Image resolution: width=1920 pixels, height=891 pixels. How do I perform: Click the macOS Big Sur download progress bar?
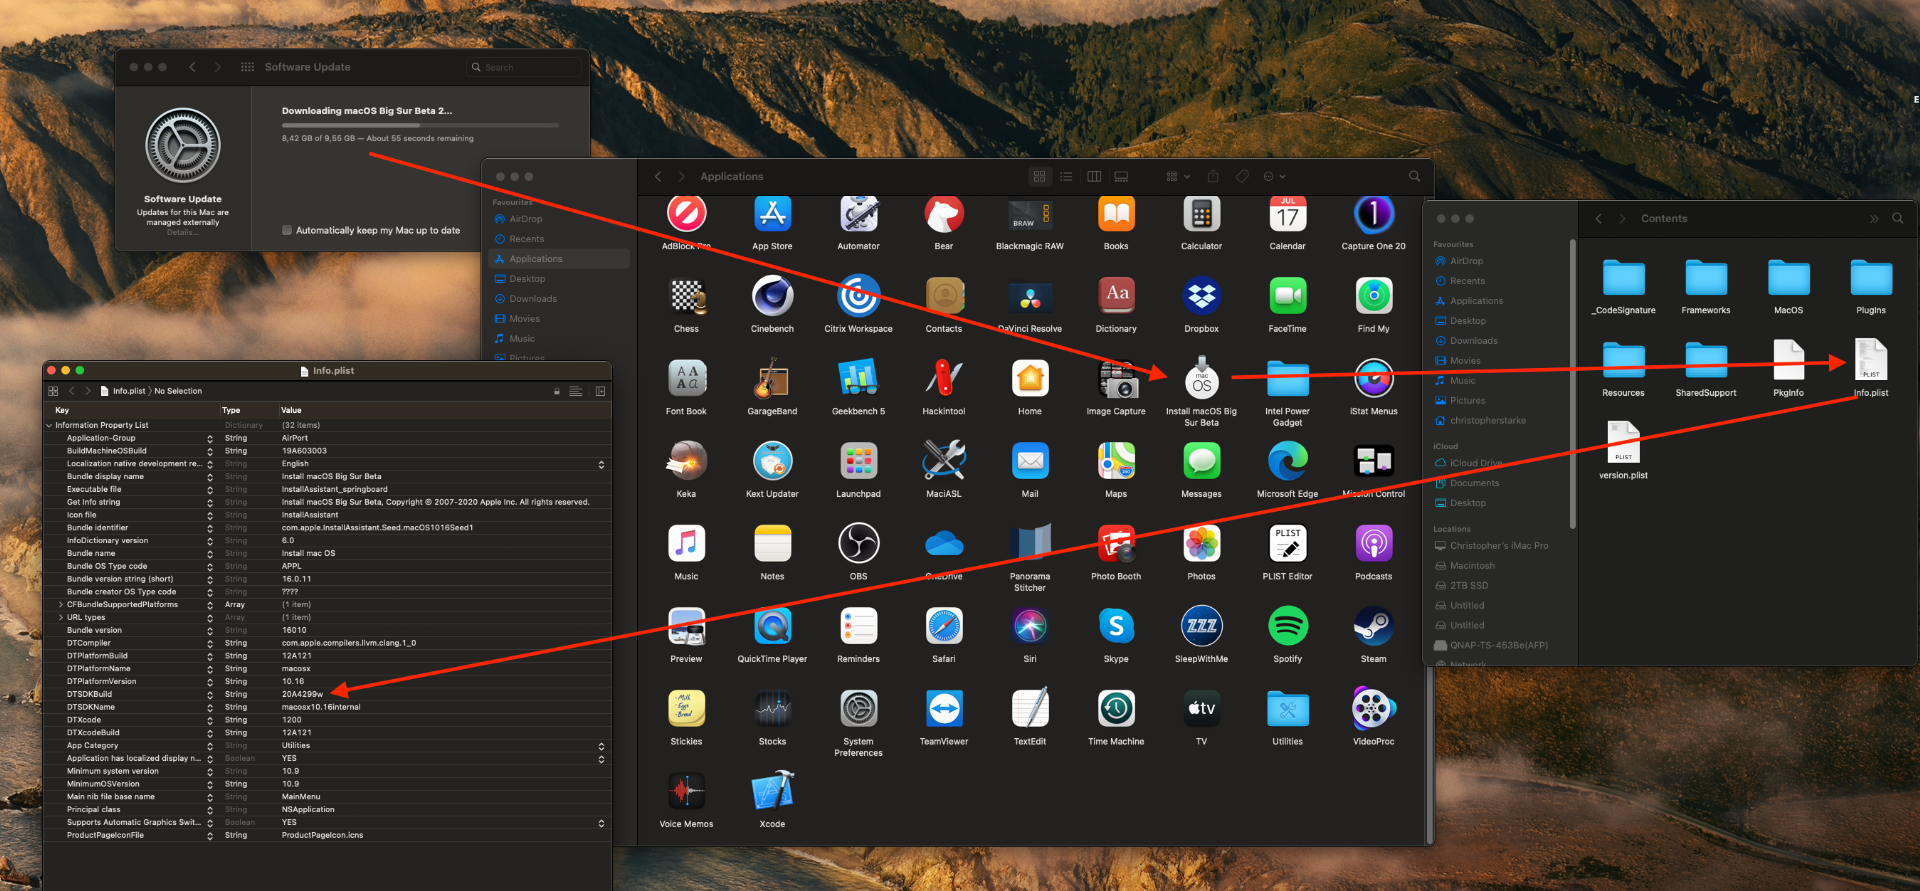click(x=420, y=125)
